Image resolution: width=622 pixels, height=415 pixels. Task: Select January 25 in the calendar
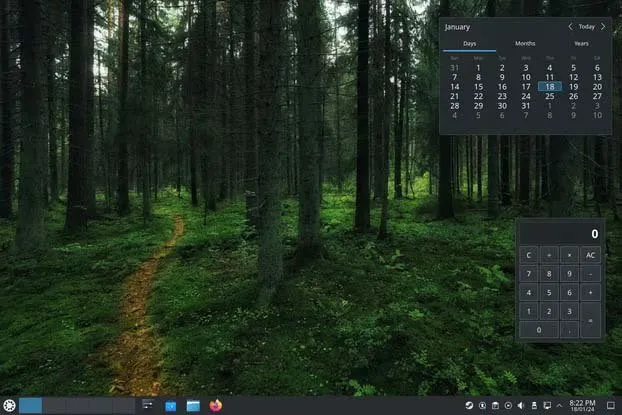point(550,96)
